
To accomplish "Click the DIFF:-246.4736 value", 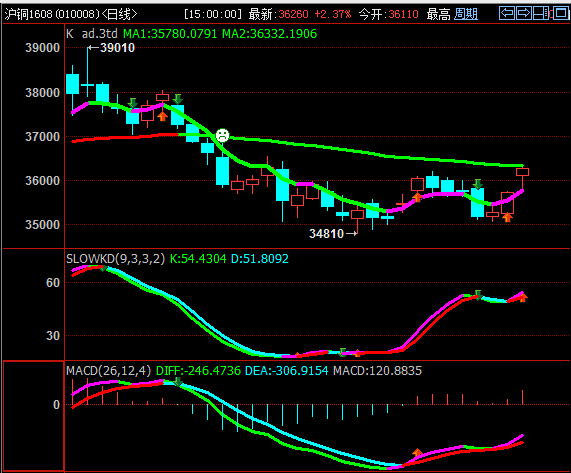I will coord(198,371).
